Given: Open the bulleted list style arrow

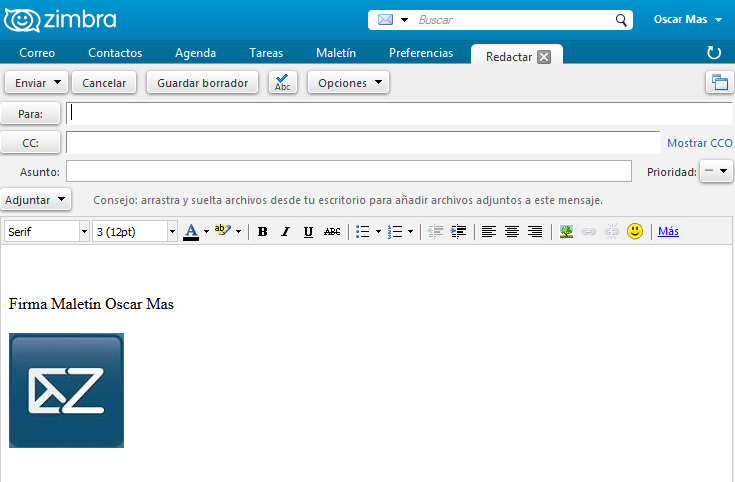Looking at the screenshot, I should coord(378,232).
